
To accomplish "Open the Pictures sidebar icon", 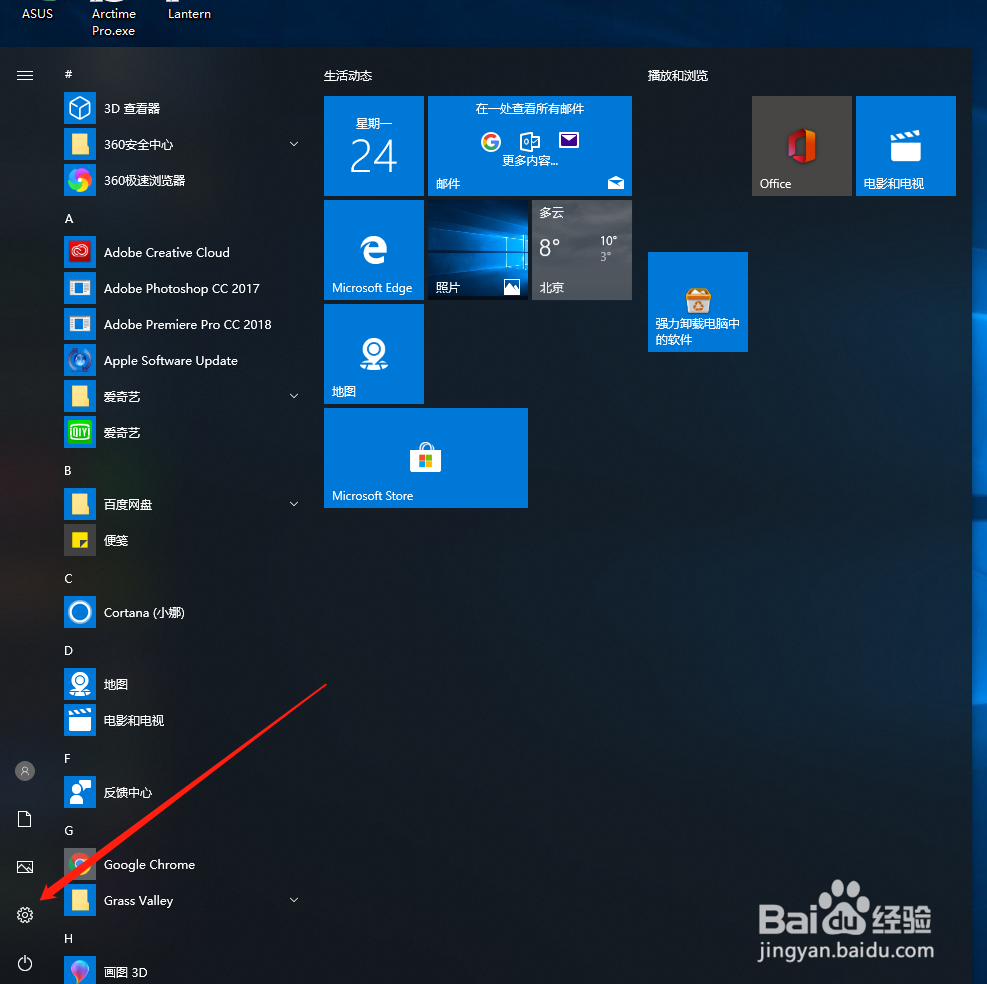I will [x=25, y=867].
